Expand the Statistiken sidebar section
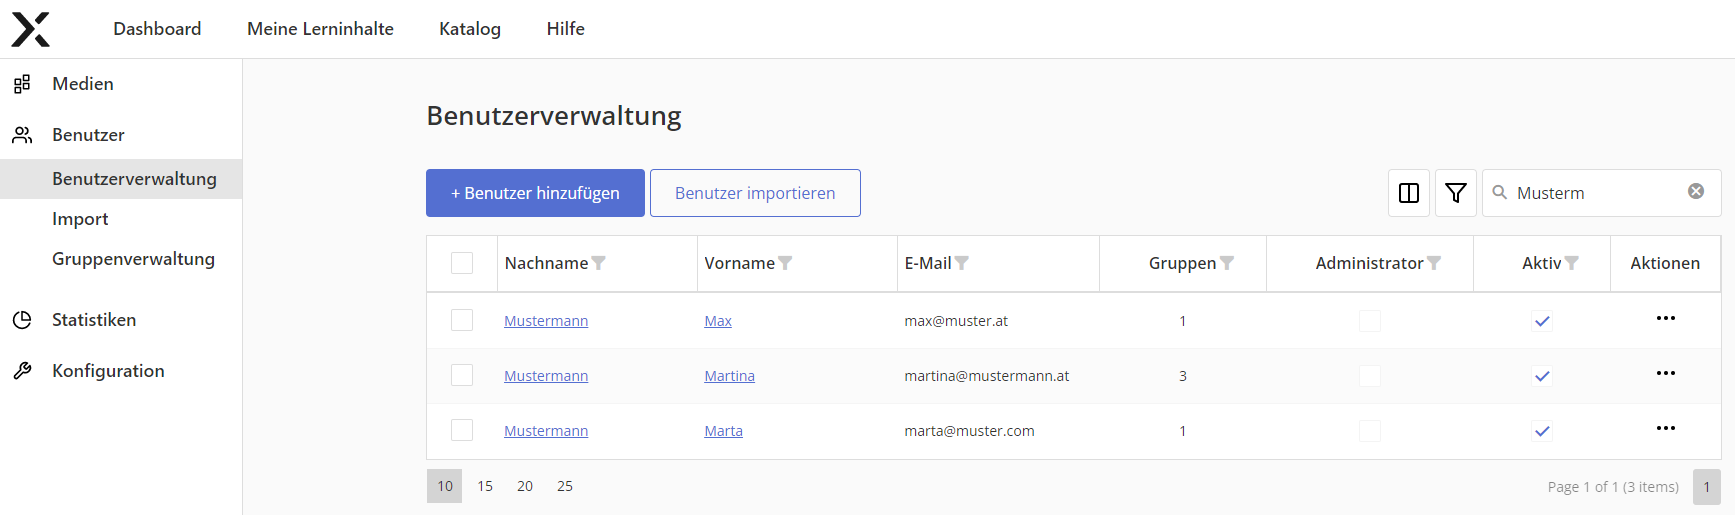 (x=94, y=320)
